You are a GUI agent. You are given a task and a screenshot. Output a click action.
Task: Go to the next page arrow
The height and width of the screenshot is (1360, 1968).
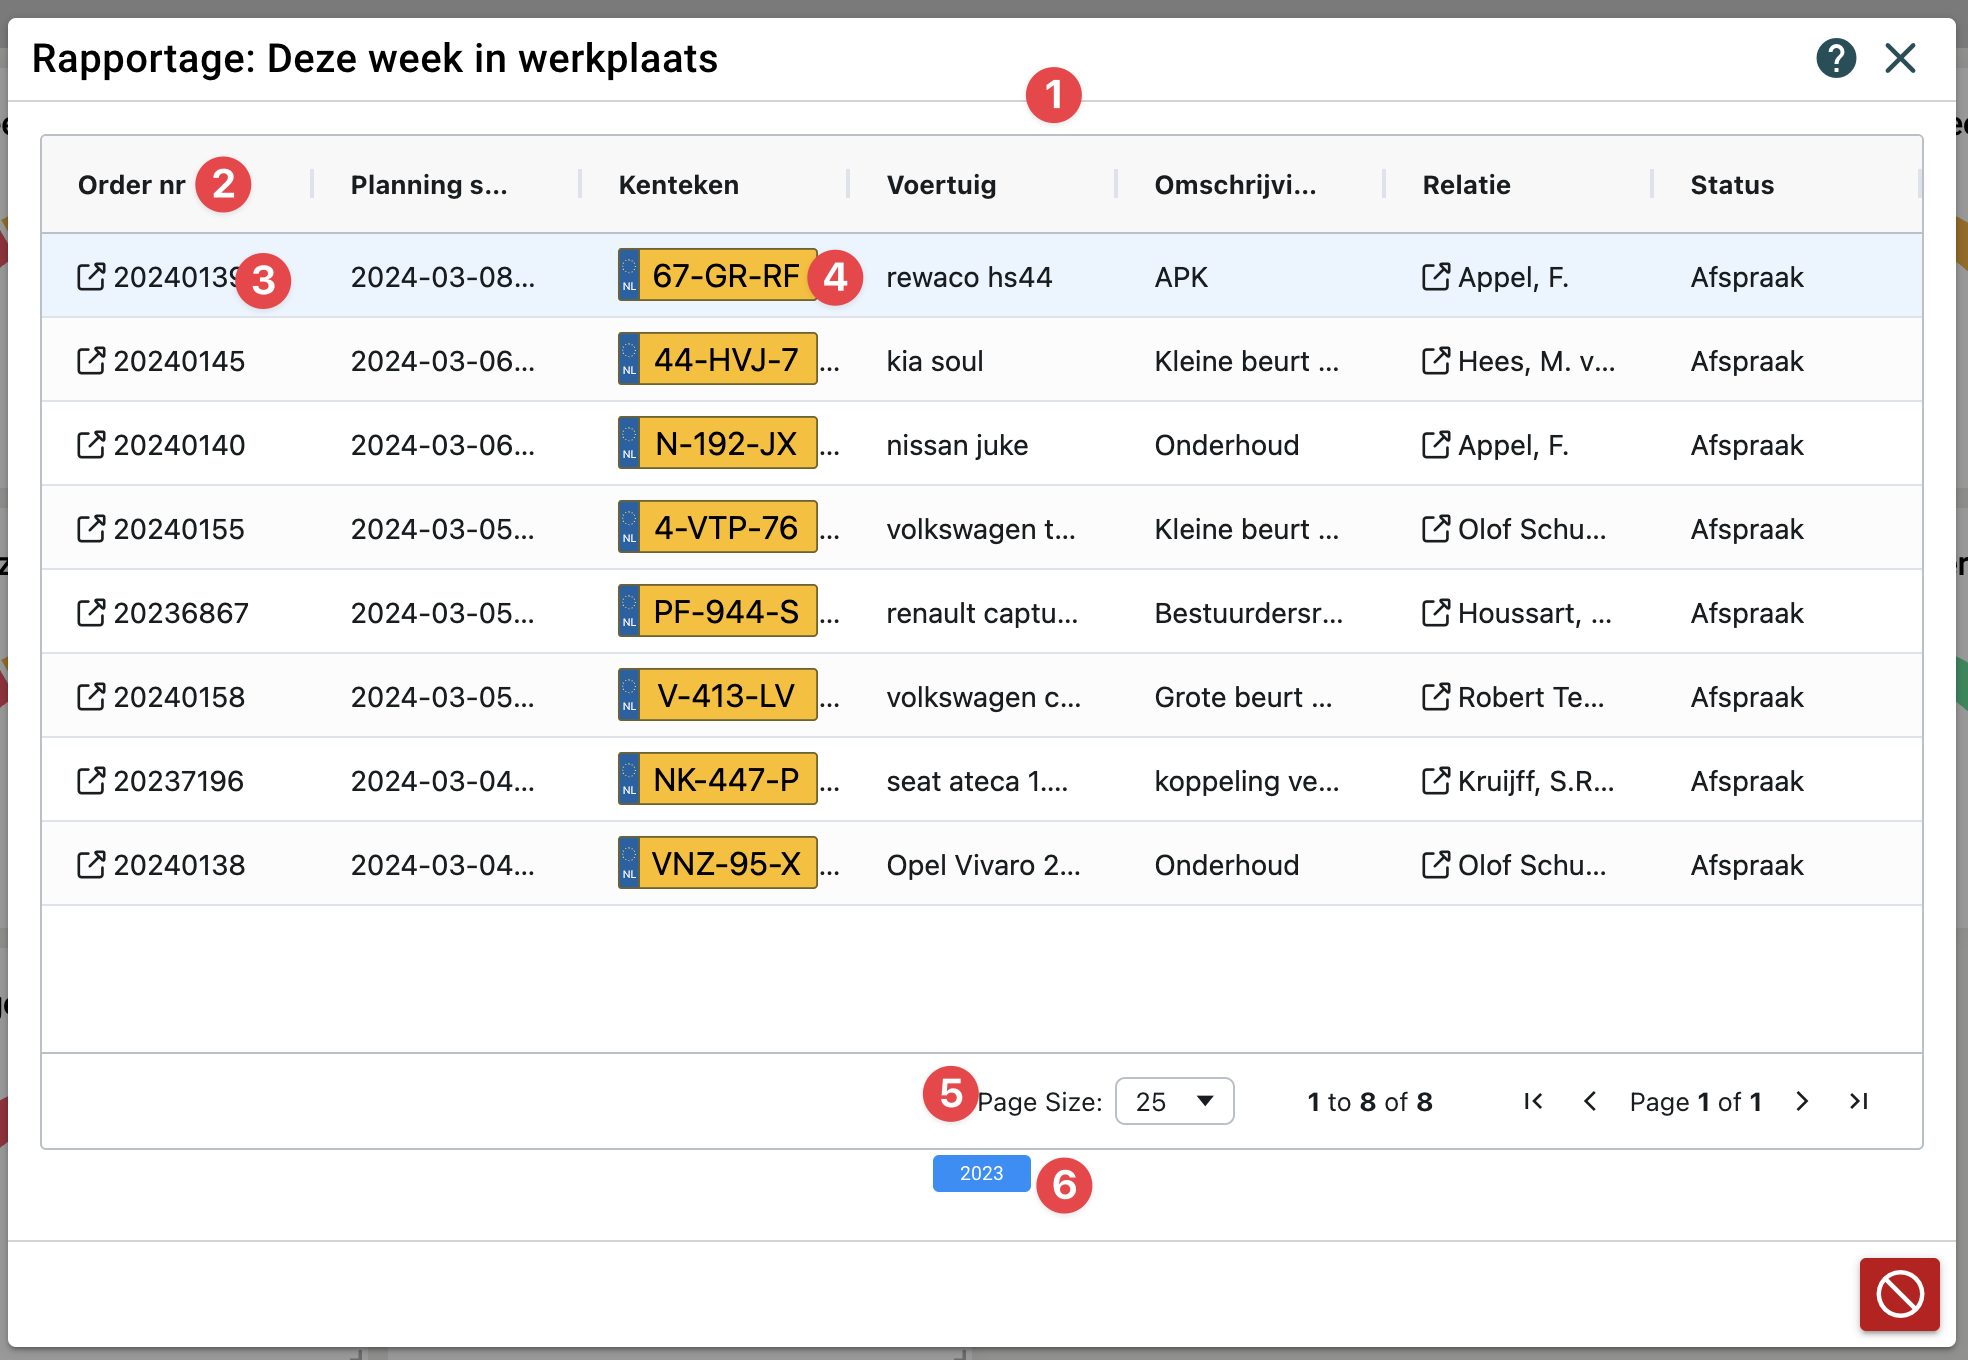tap(1802, 1101)
